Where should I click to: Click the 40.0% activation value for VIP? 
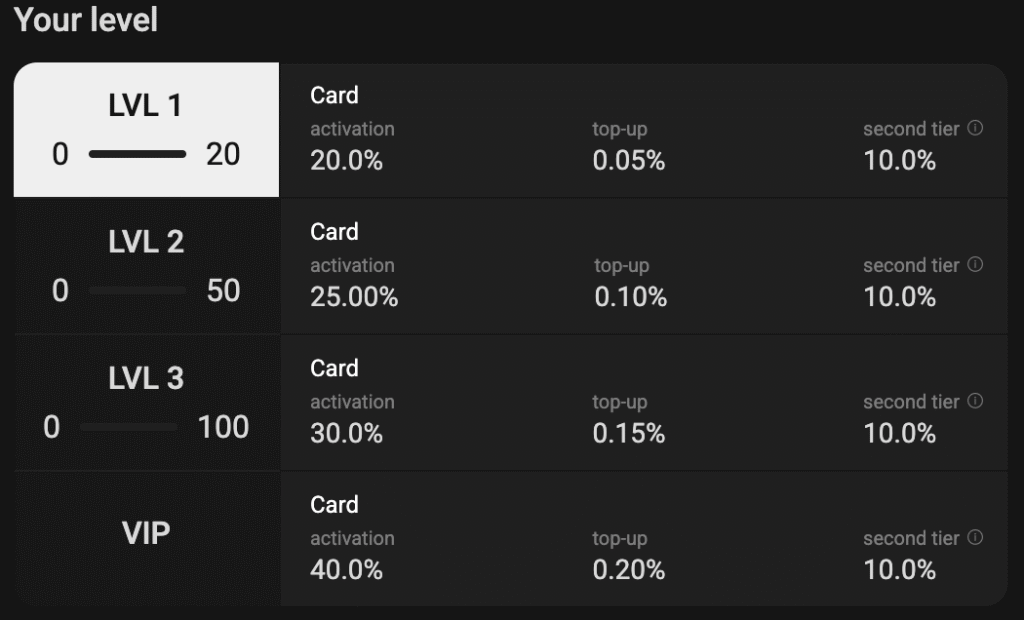[x=346, y=570]
